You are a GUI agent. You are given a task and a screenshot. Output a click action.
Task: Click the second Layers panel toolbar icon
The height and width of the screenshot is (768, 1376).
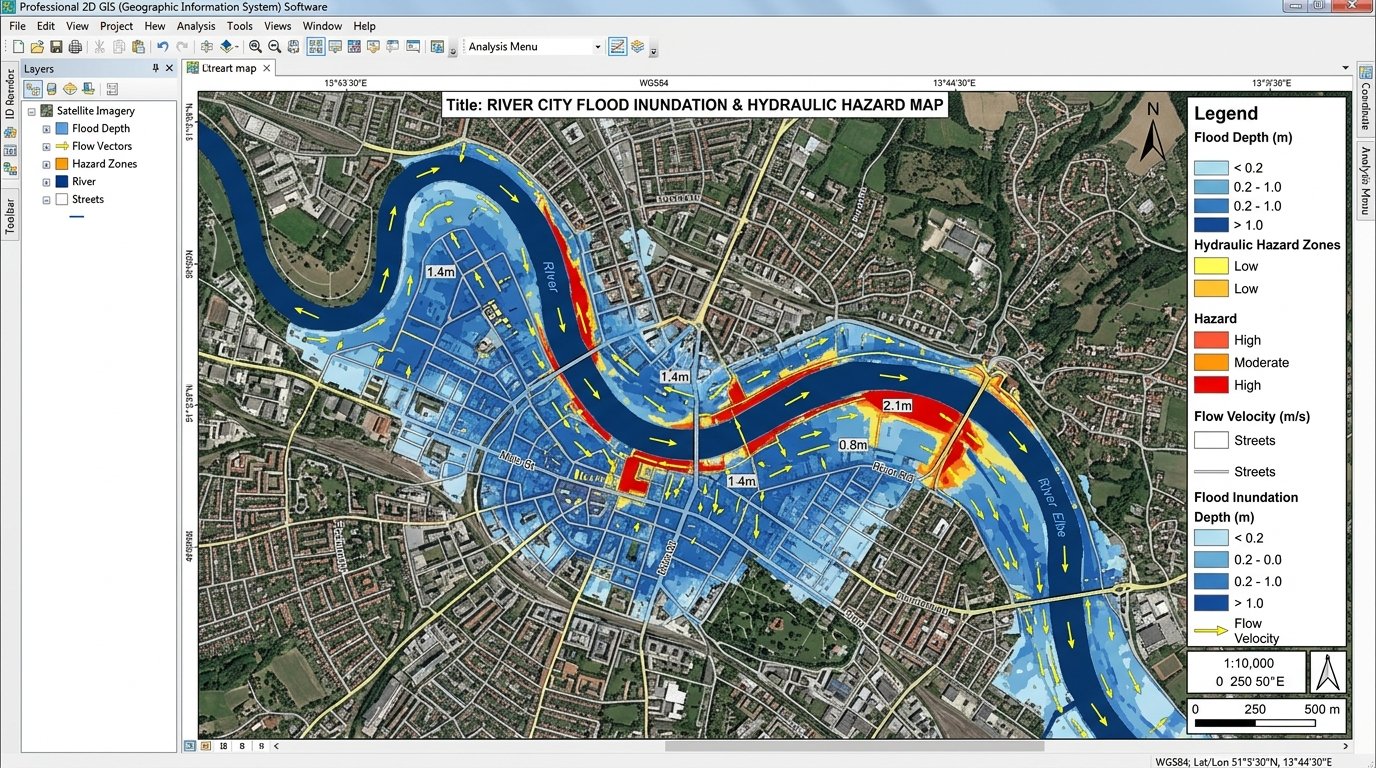tap(52, 89)
